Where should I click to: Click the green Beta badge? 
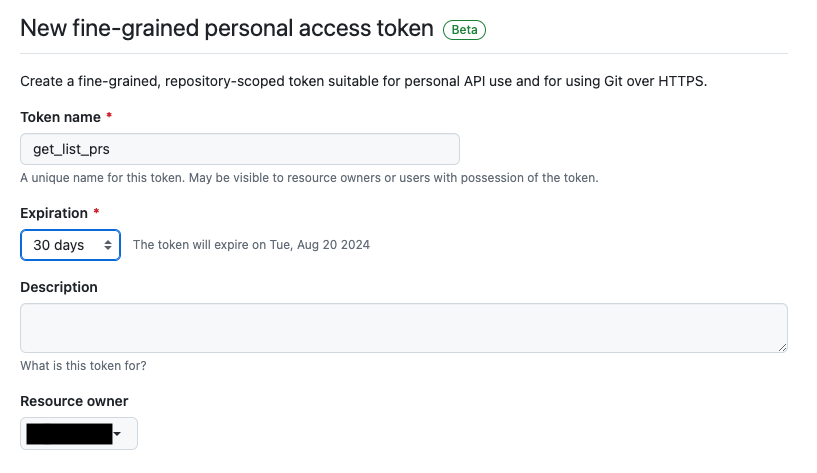pyautogui.click(x=464, y=30)
